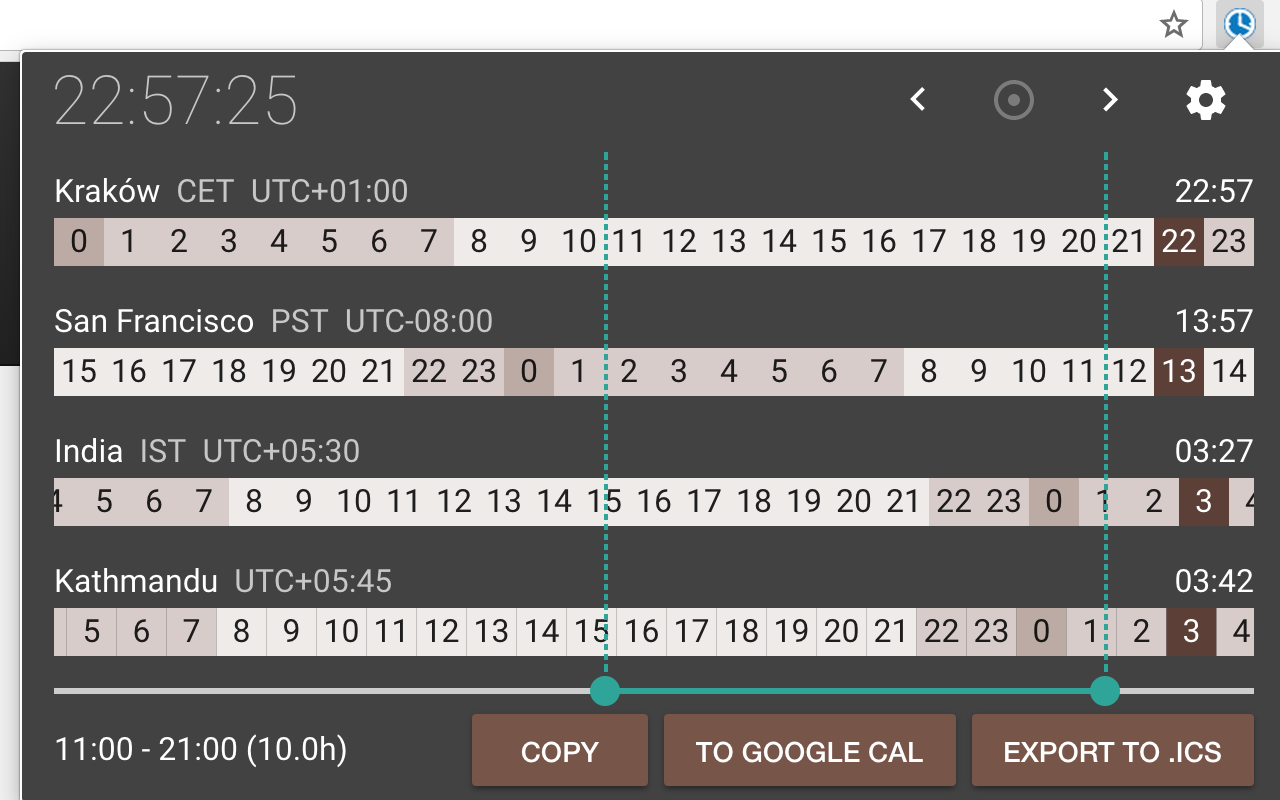Click the previous day left arrow
This screenshot has height=800, width=1280.
coord(918,100)
